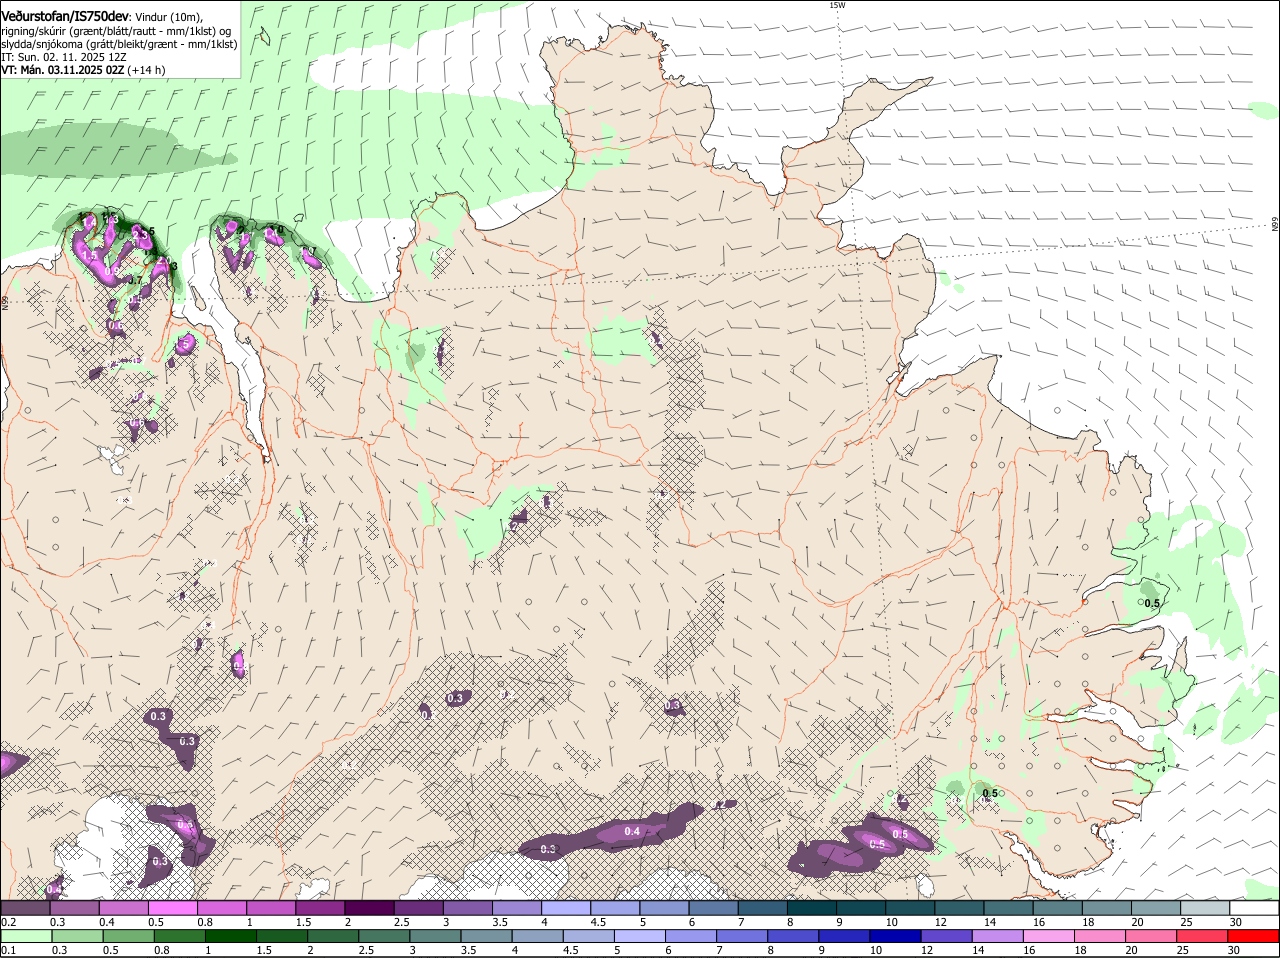Select the '0.5' value on the far east coast

(x=1152, y=603)
